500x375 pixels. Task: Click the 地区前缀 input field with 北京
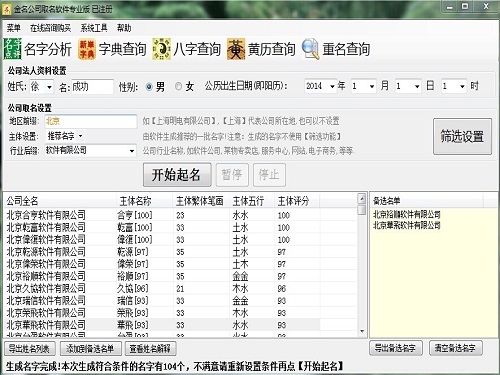point(91,121)
